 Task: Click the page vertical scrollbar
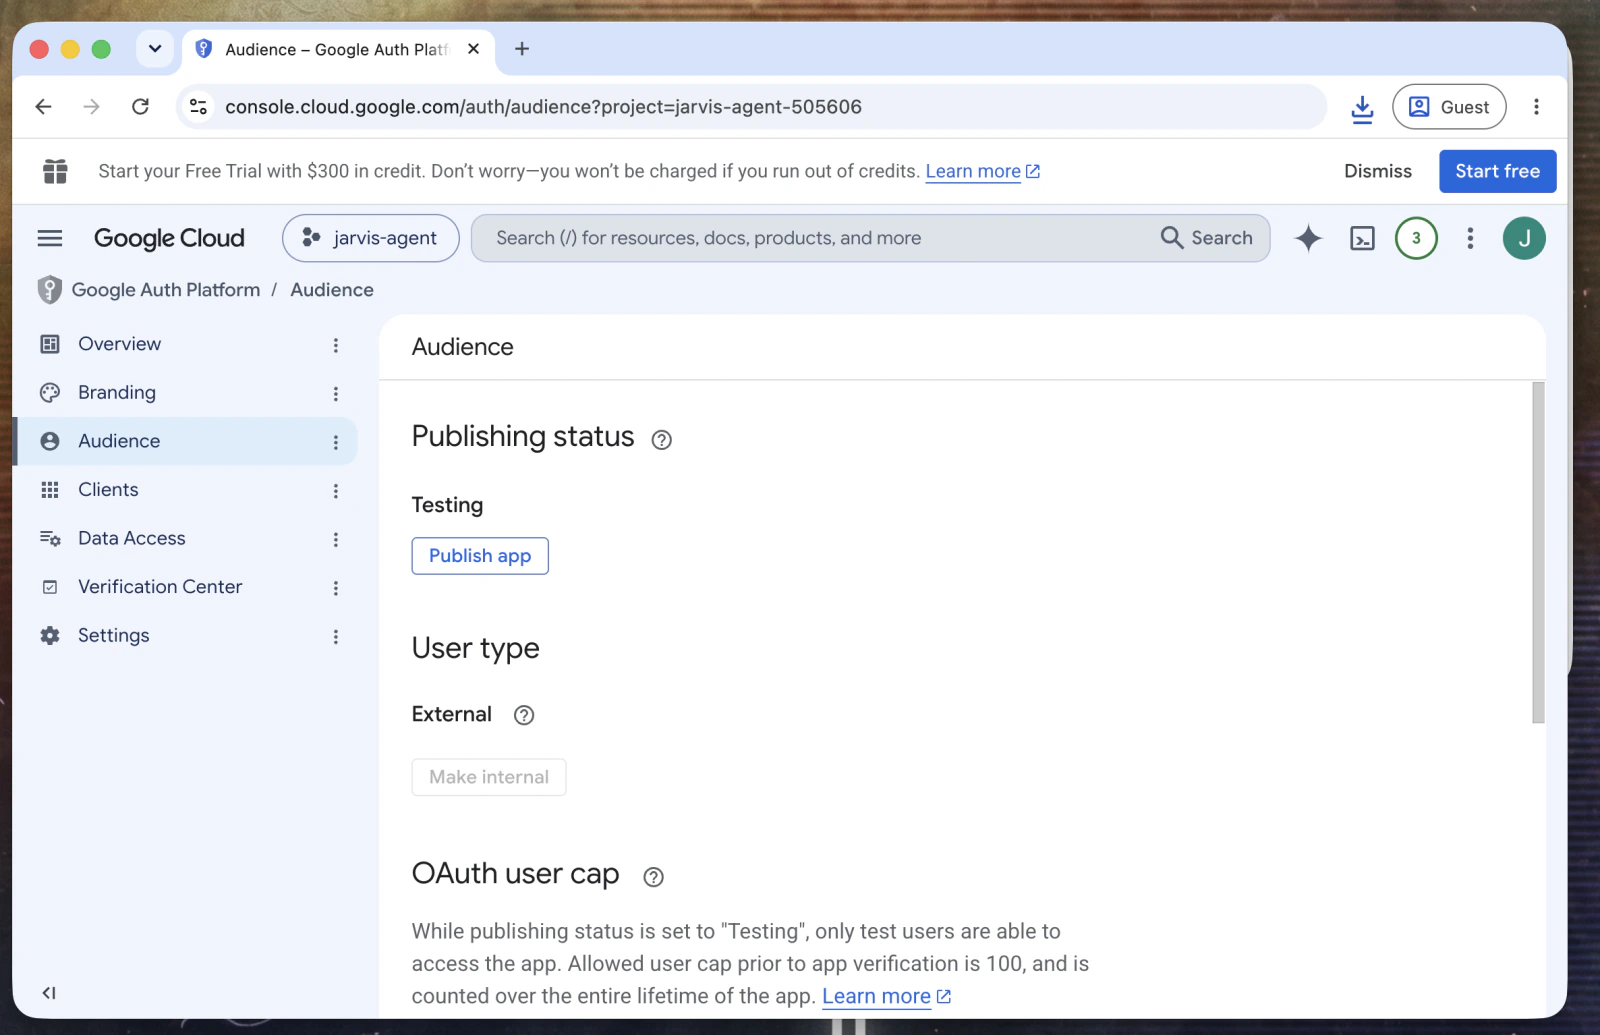[1538, 552]
